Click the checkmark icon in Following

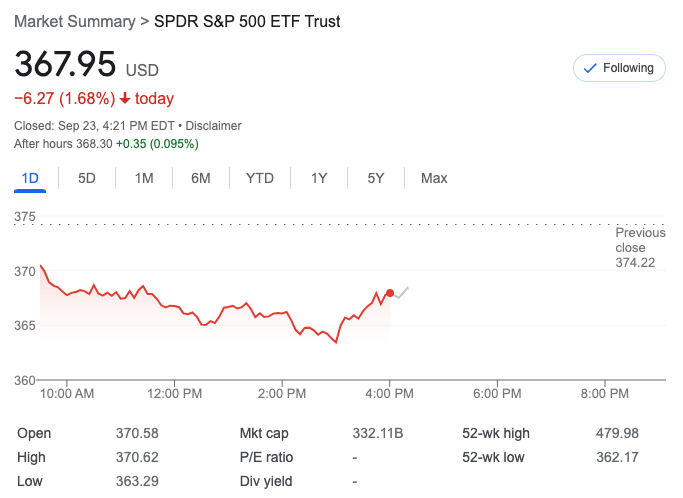590,68
